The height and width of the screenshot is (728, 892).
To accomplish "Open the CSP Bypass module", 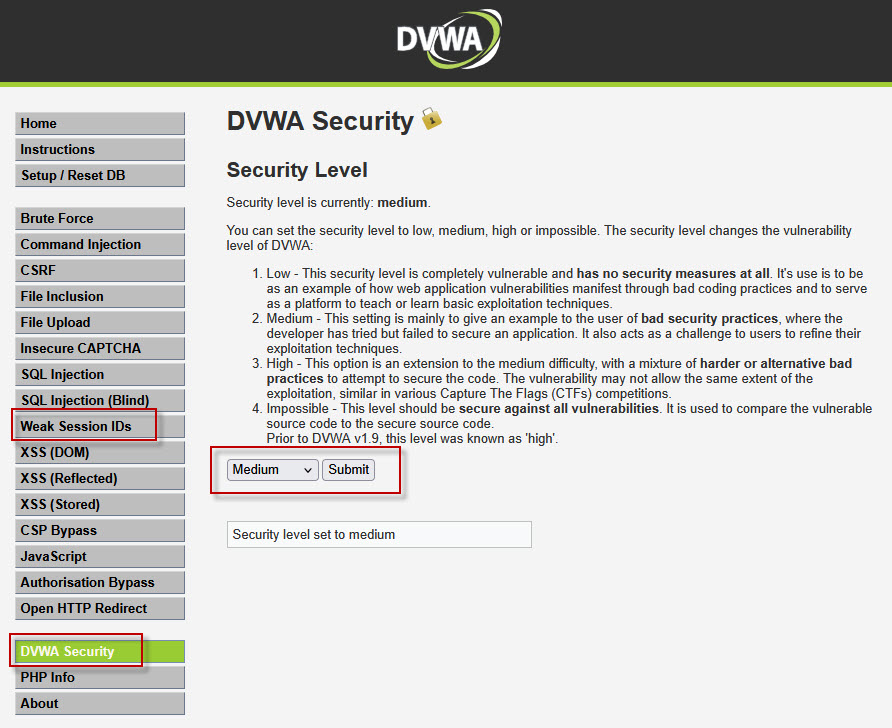I will coord(100,531).
